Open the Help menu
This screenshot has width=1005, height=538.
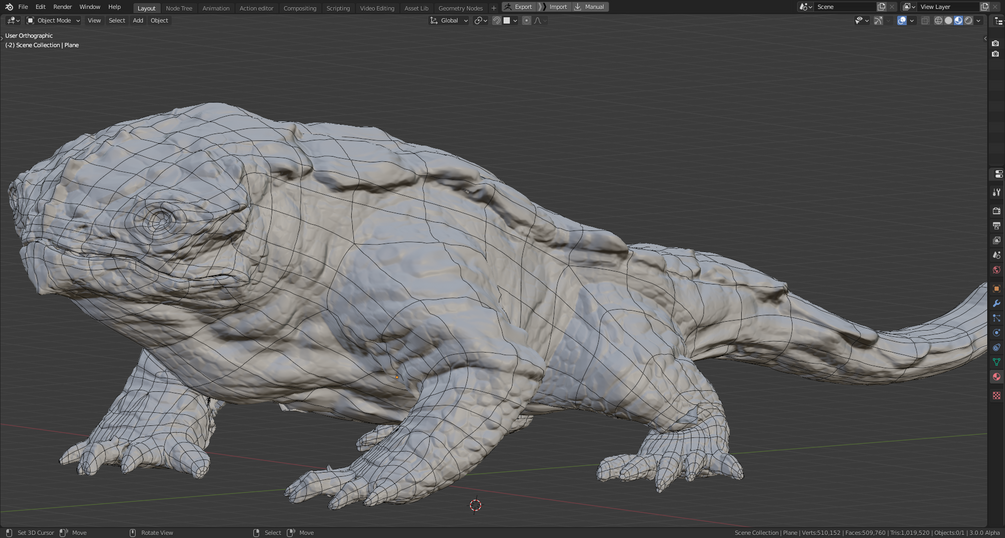(x=114, y=6)
